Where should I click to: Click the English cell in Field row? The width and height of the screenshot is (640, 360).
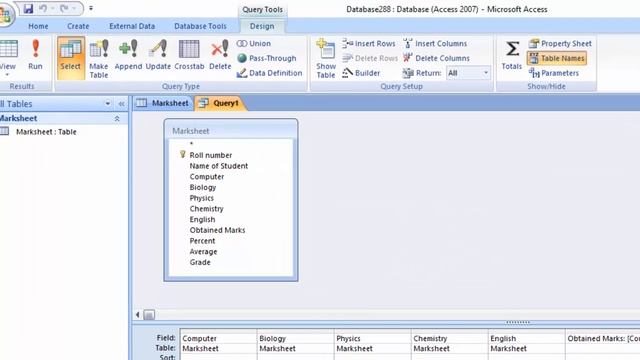tap(527, 338)
